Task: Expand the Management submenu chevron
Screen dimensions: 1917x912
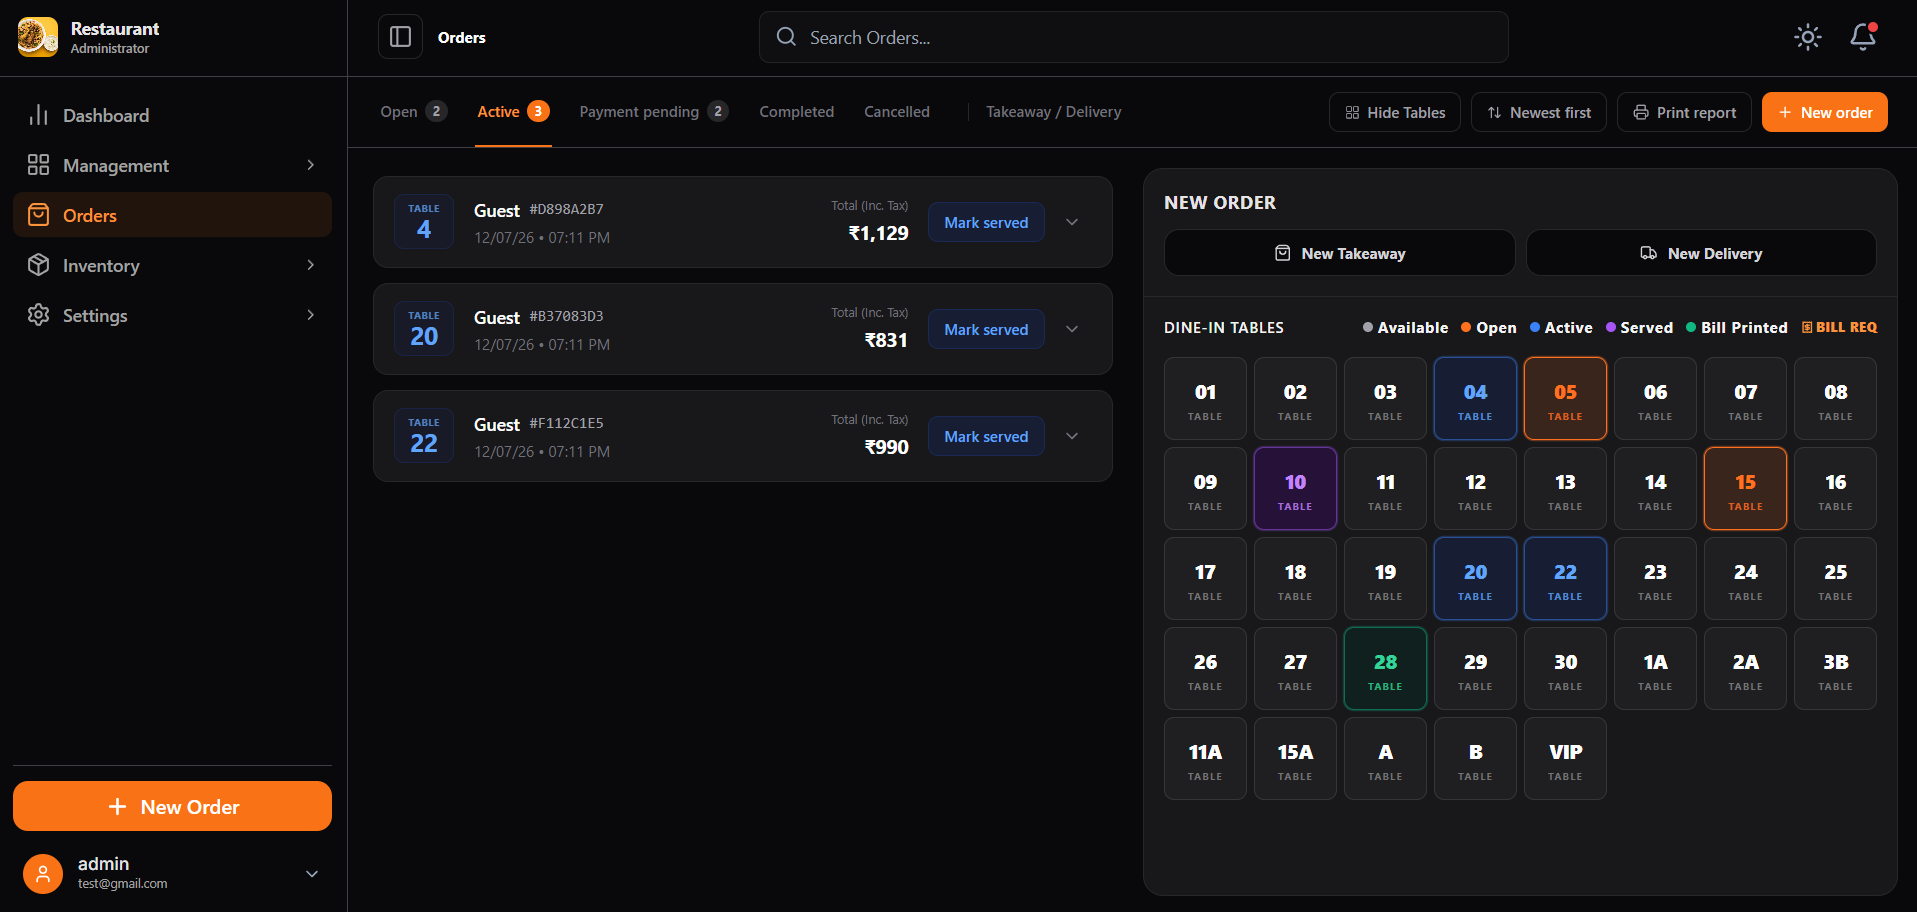Action: pyautogui.click(x=310, y=165)
